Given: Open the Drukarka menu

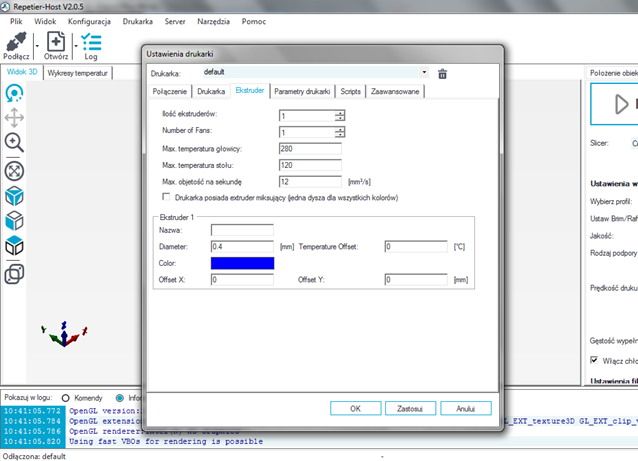Looking at the screenshot, I should (138, 22).
